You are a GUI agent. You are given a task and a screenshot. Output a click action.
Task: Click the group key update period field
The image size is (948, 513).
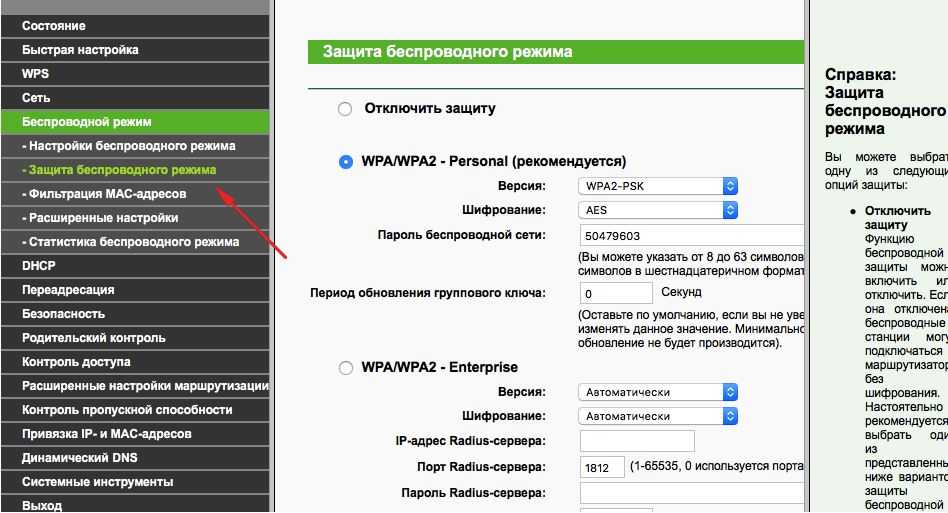616,294
